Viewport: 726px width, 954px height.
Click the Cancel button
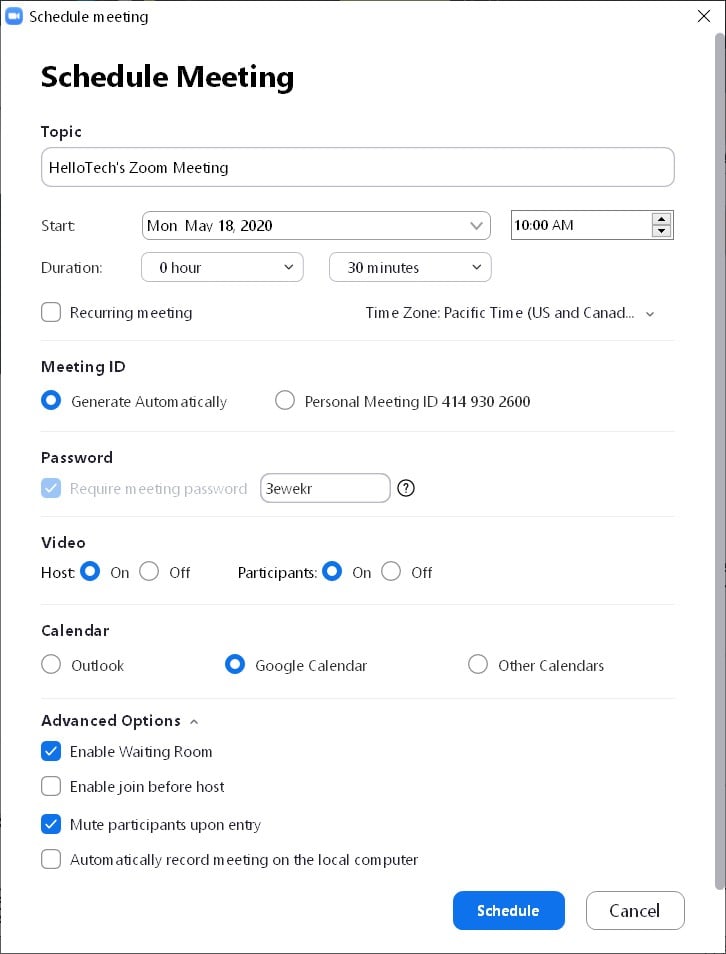point(635,910)
